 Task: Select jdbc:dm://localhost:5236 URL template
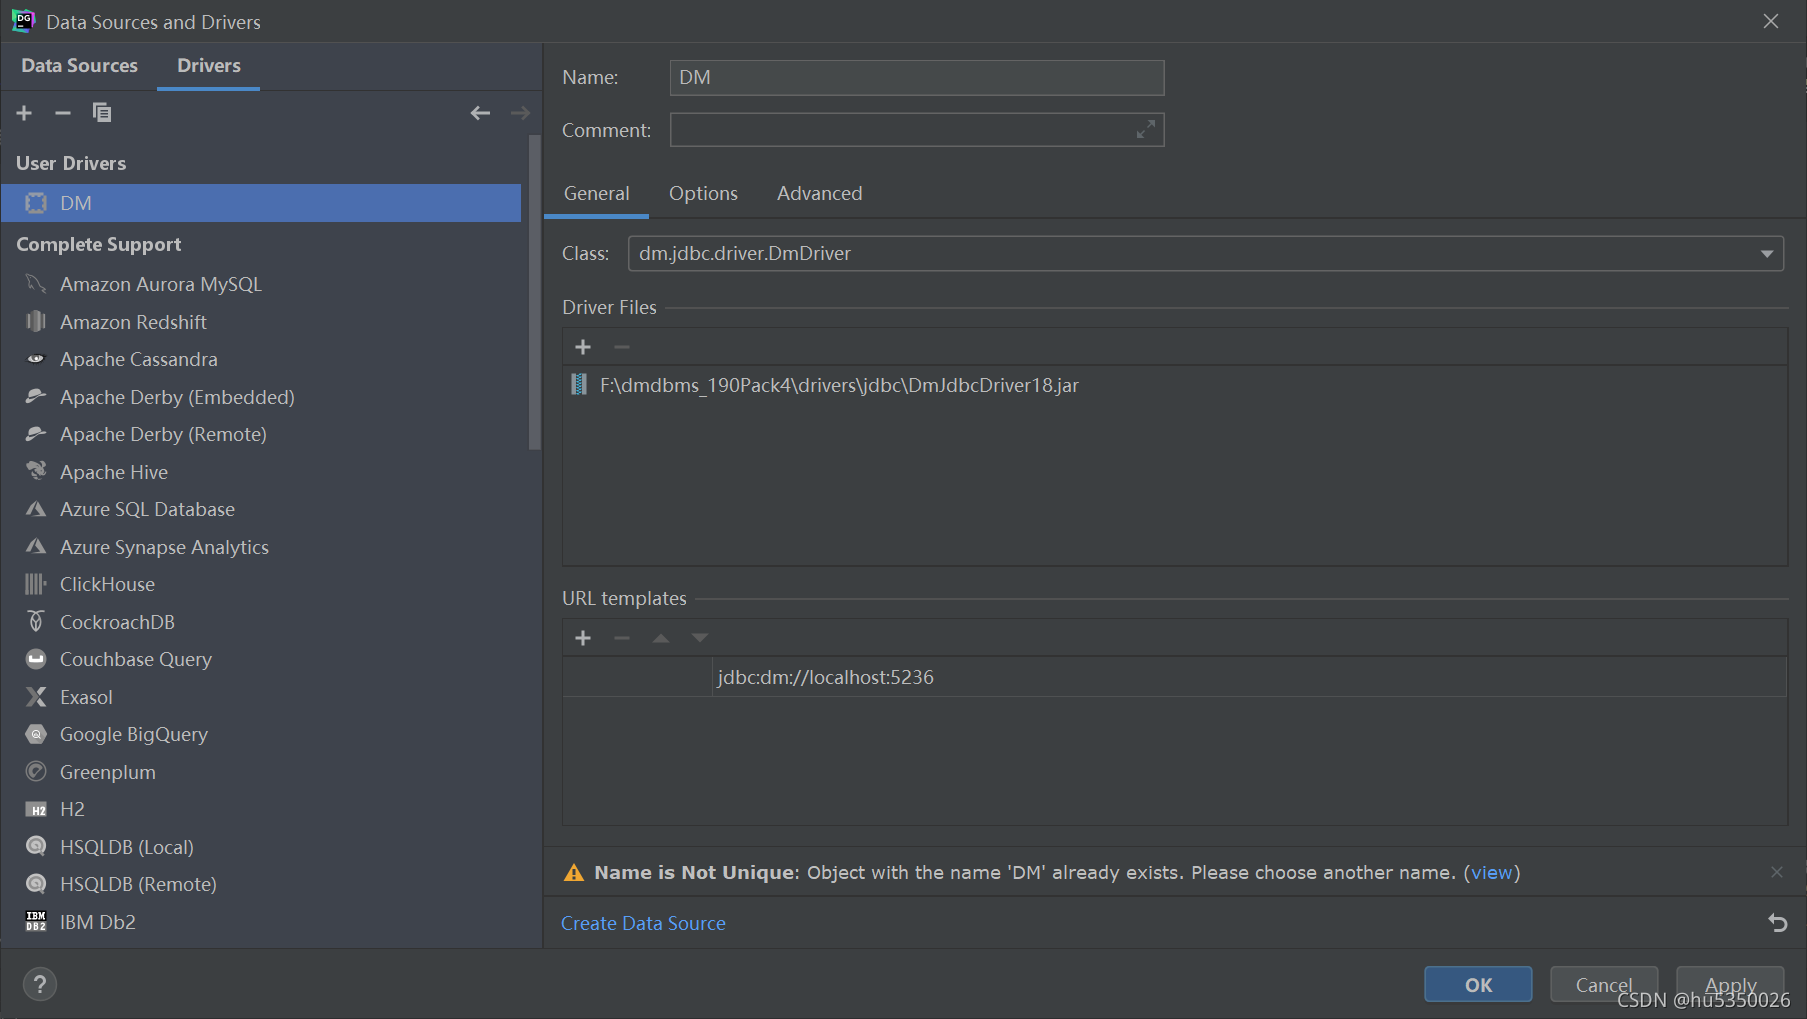pos(1175,677)
